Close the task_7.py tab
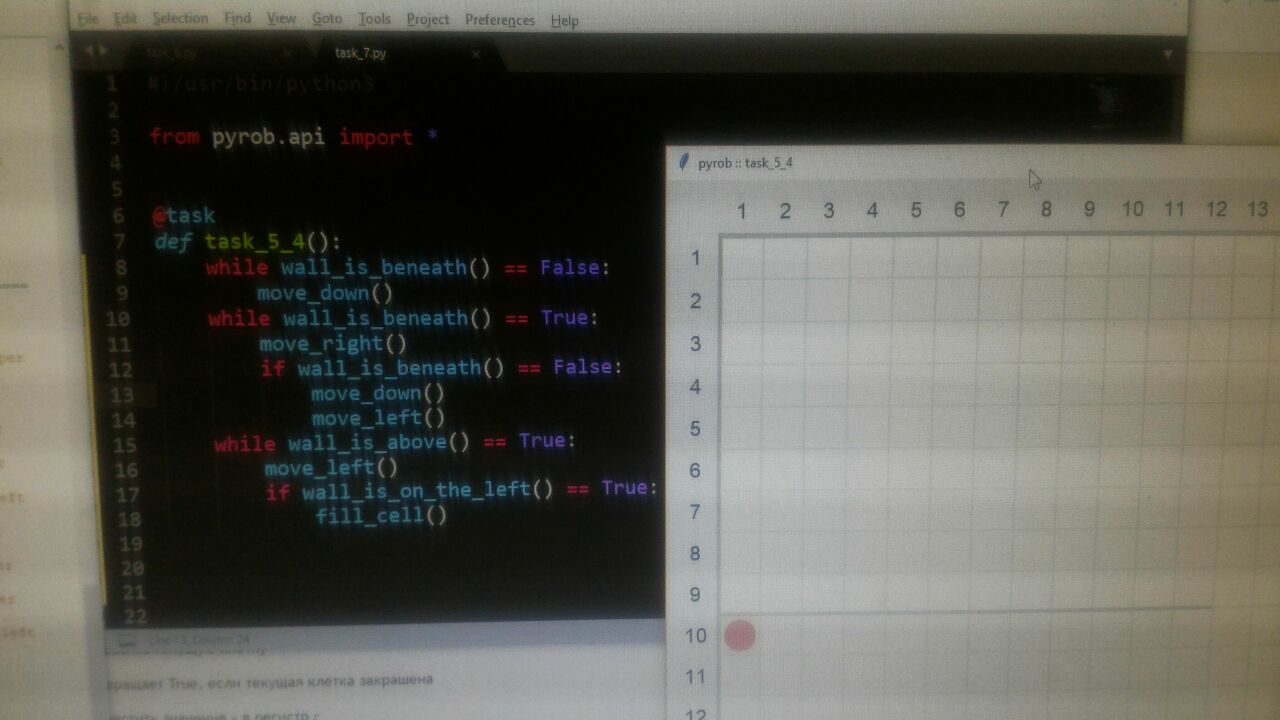Screen dimensions: 1280x720 click(476, 54)
